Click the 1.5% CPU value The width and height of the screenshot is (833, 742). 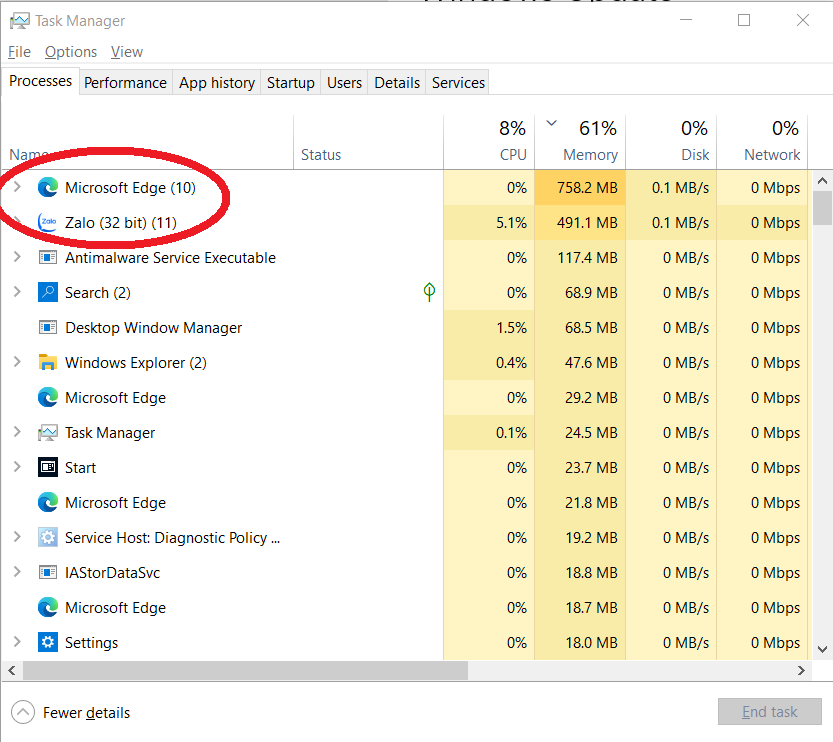click(x=489, y=328)
